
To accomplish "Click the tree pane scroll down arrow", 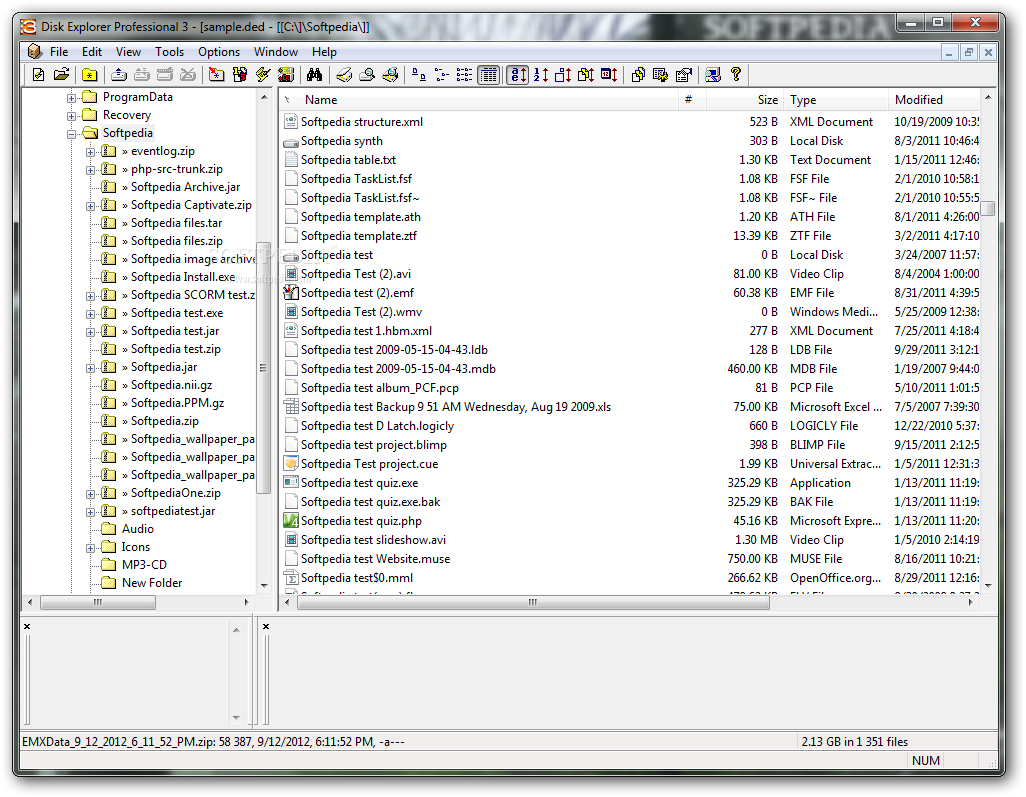I will 264,586.
